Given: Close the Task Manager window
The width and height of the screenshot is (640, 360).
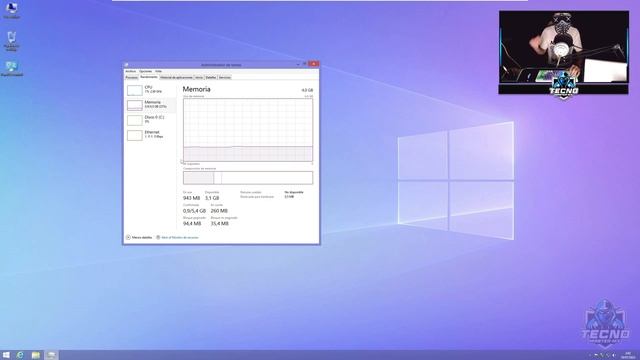Looking at the screenshot, I should (313, 64).
